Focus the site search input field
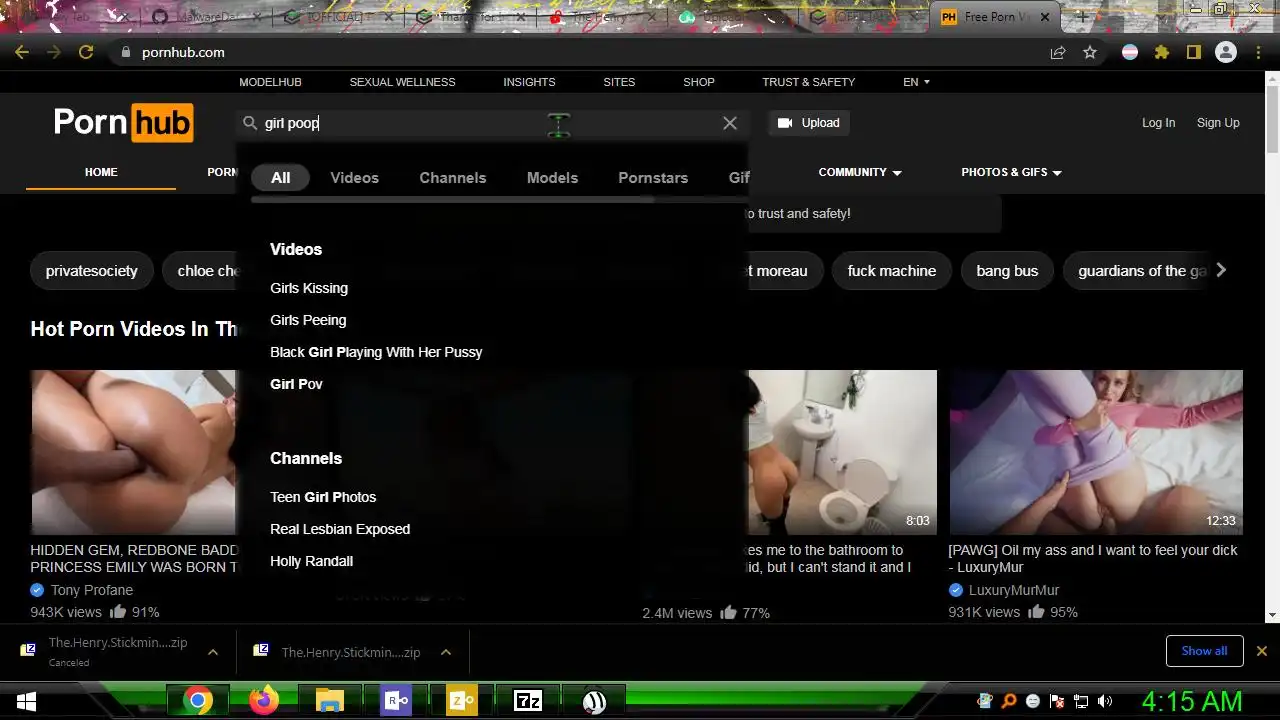The width and height of the screenshot is (1280, 720). (x=490, y=123)
